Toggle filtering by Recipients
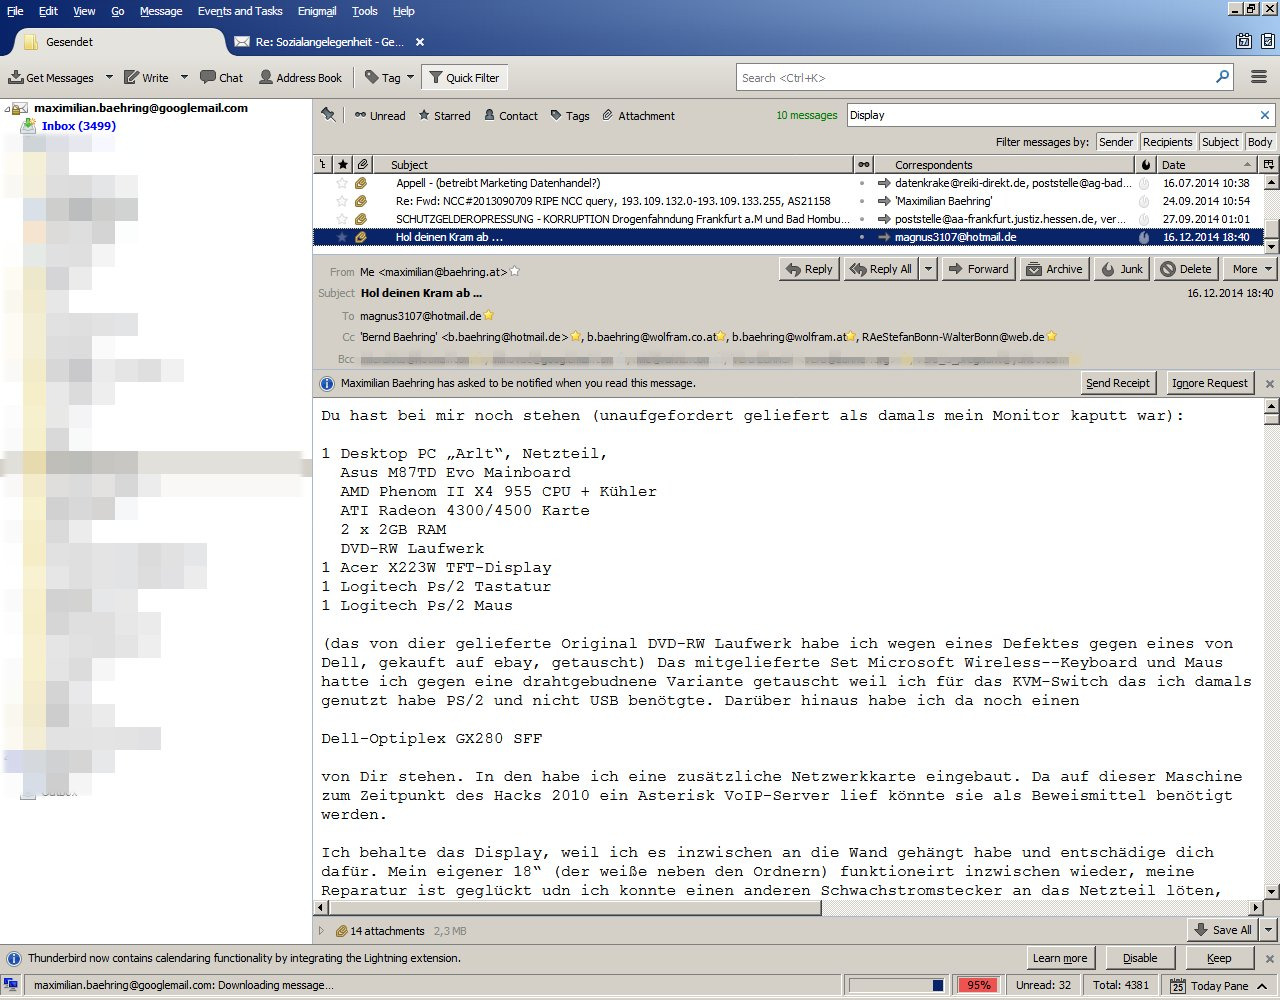This screenshot has width=1280, height=1000. coord(1168,142)
